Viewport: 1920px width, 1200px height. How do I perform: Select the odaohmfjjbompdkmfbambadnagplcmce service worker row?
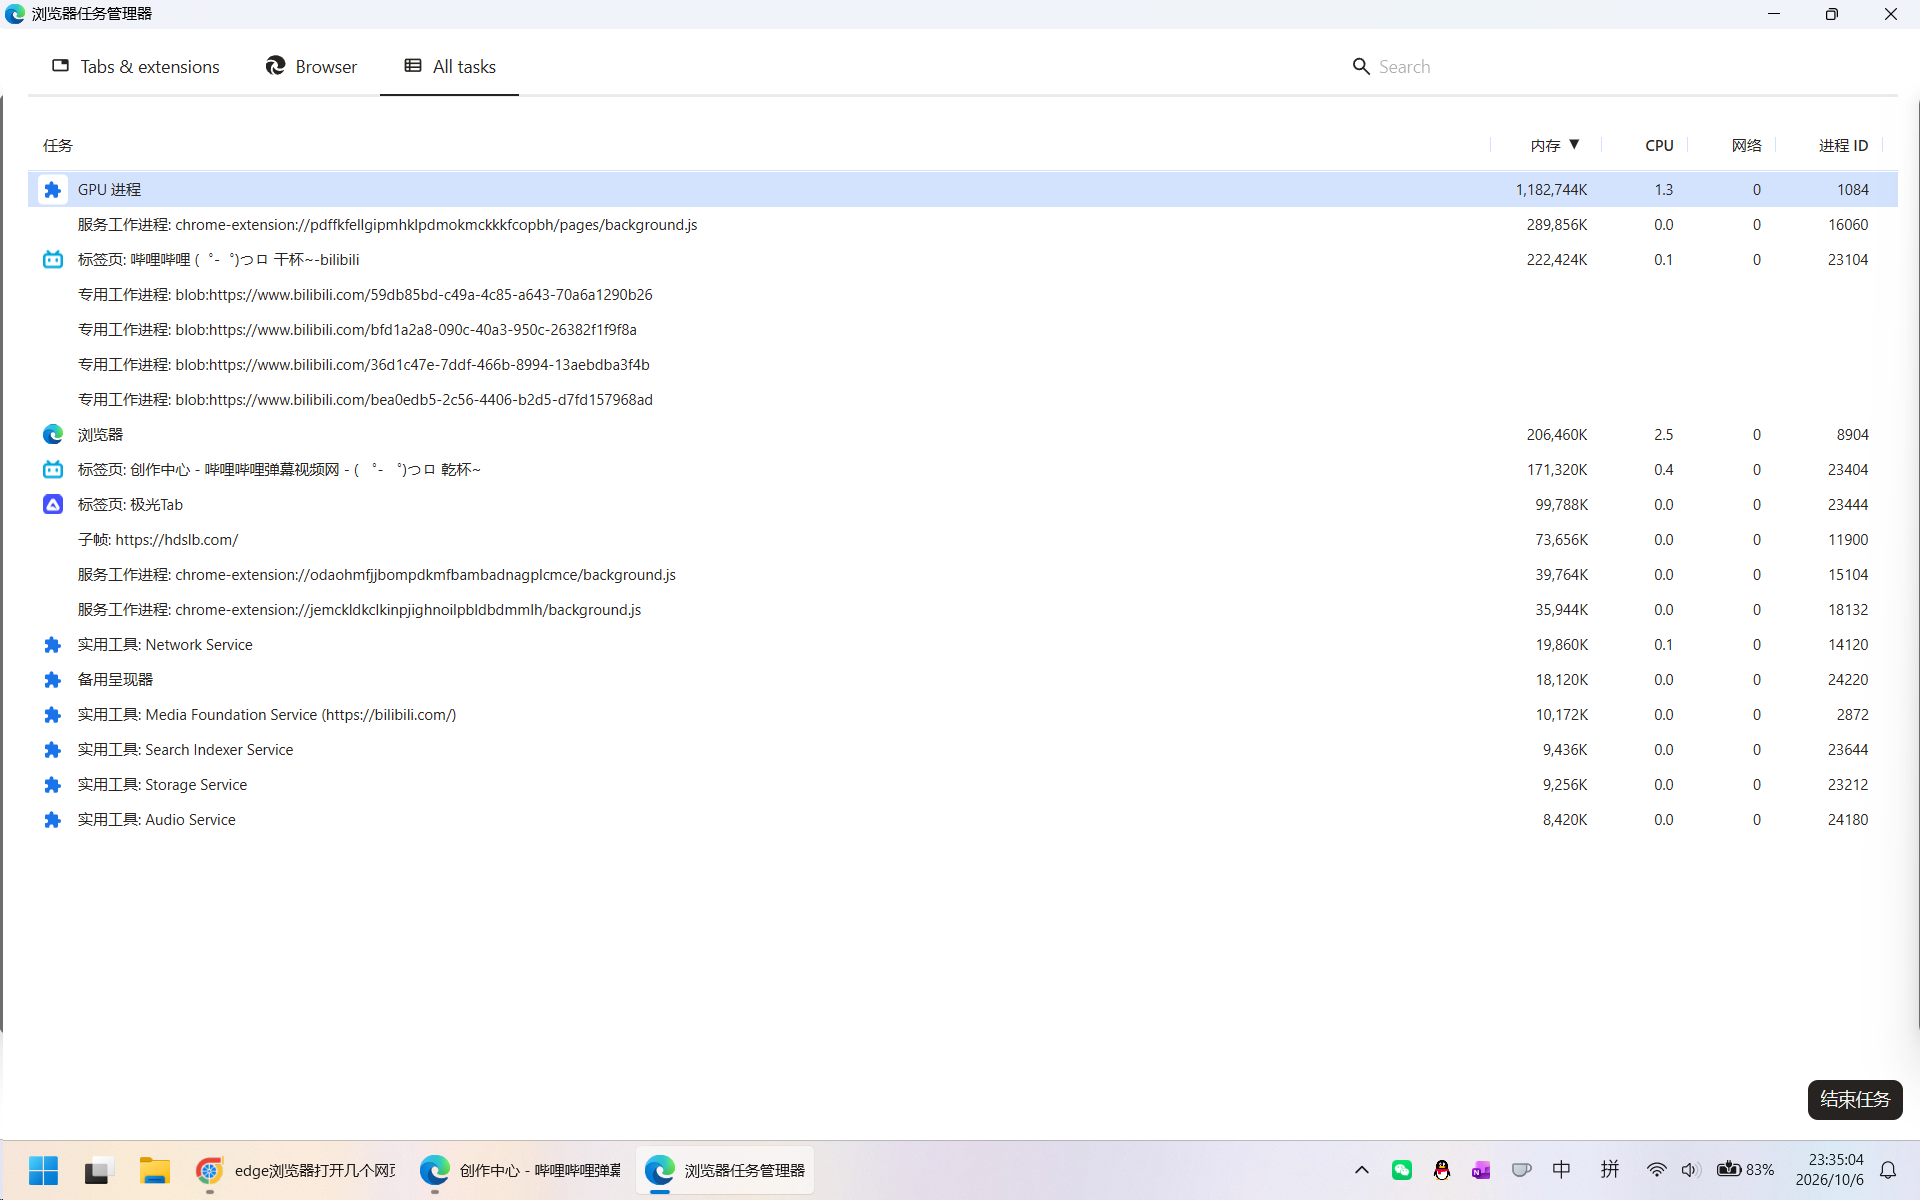(963, 575)
